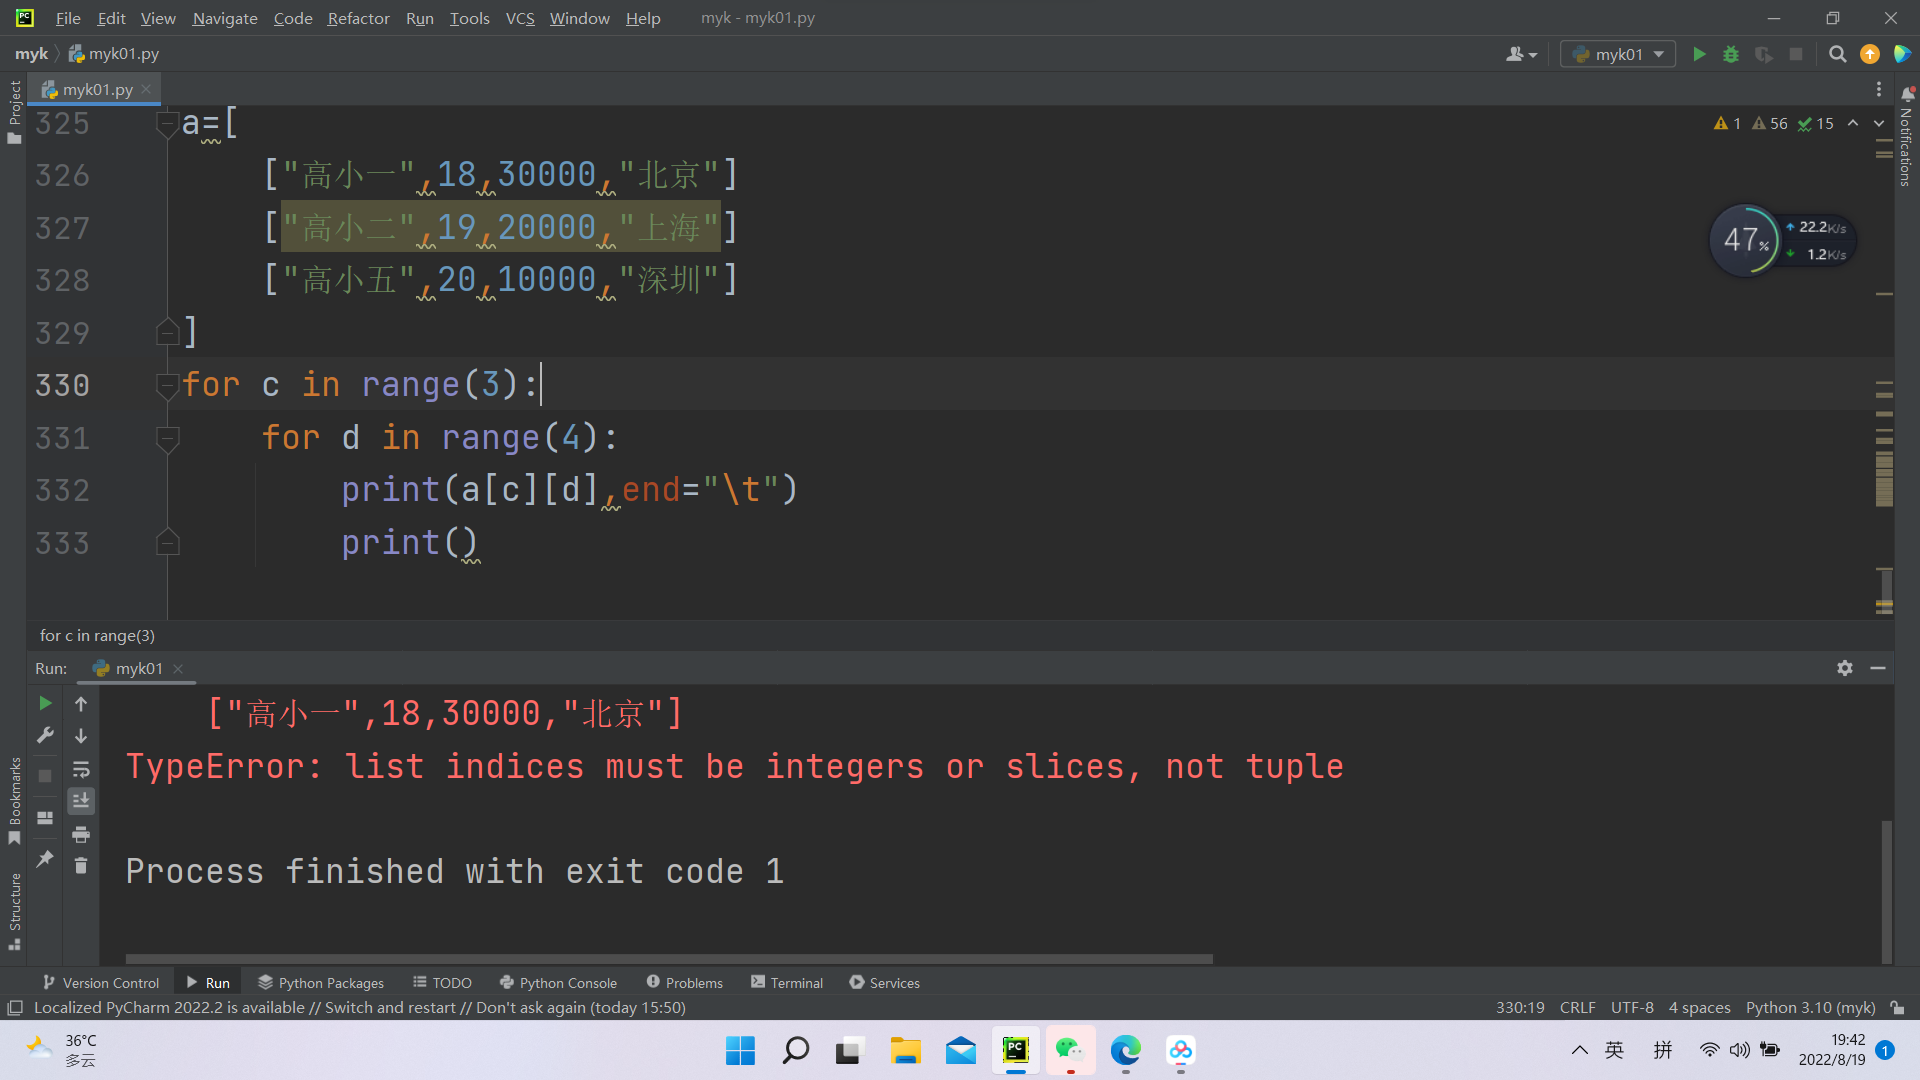Open the Code With Me user icon

point(1521,54)
